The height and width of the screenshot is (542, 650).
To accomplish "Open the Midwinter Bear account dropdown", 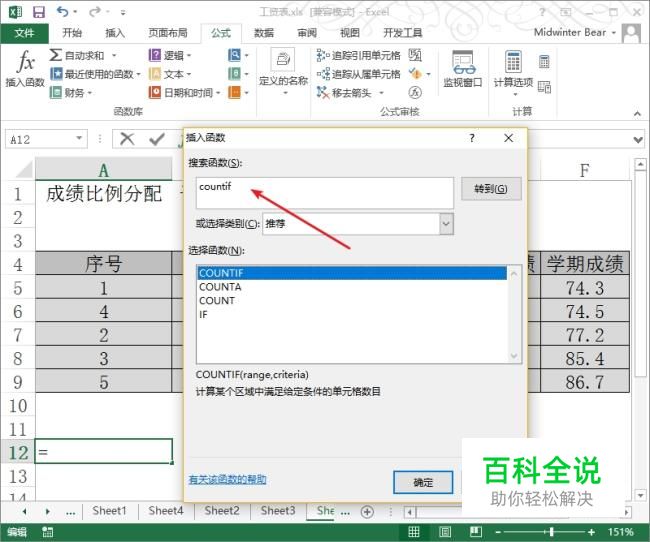I will coord(614,32).
